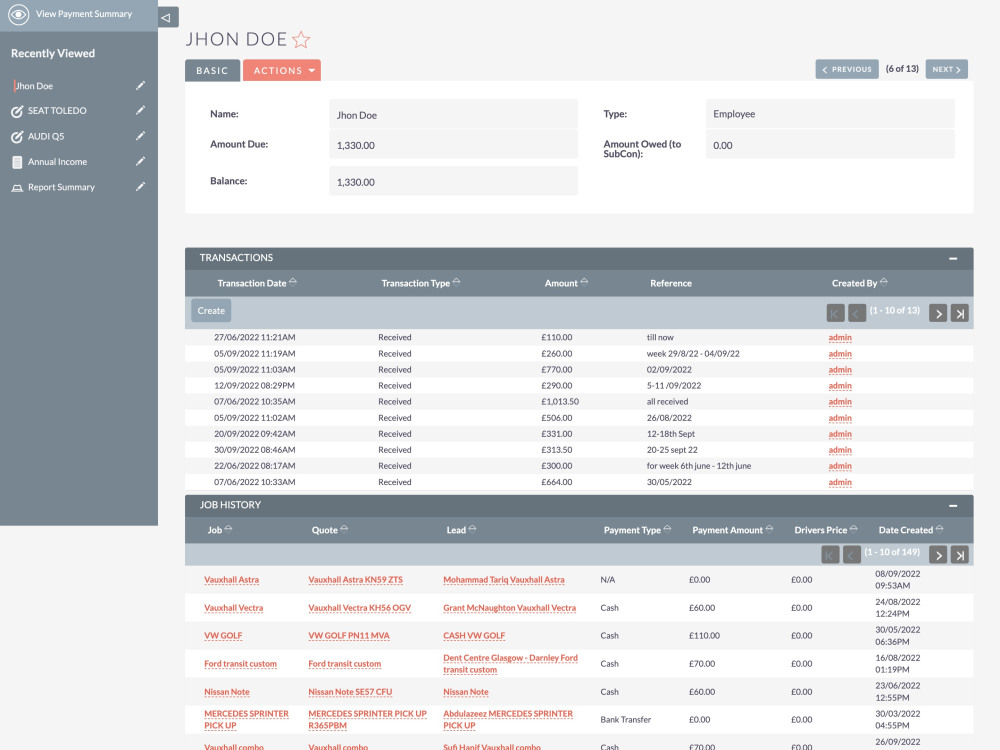Viewport: 1000px width, 750px height.
Task: Sort job history by Date Created
Action: click(x=911, y=530)
